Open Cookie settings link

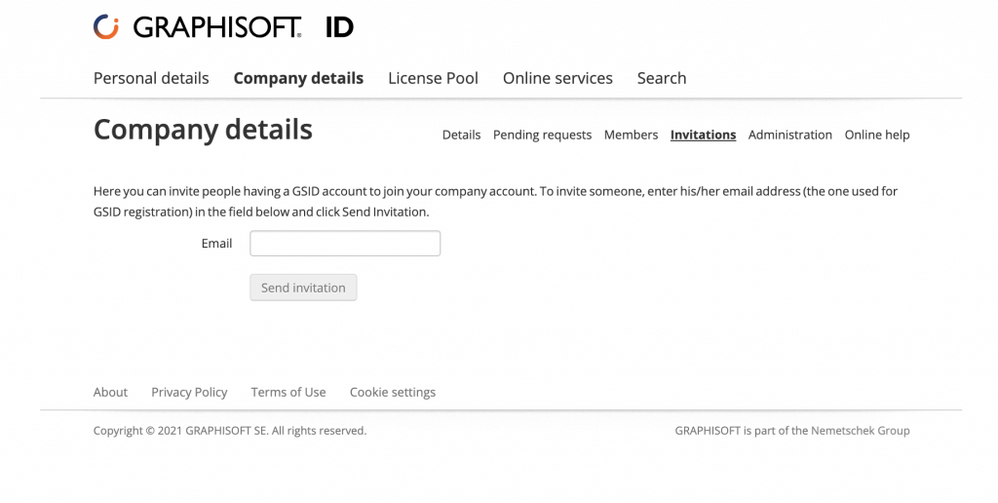point(393,392)
